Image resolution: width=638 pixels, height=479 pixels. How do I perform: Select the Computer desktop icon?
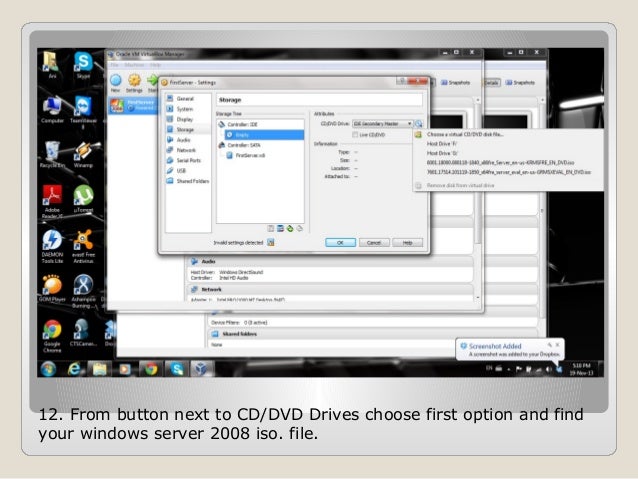tap(52, 110)
